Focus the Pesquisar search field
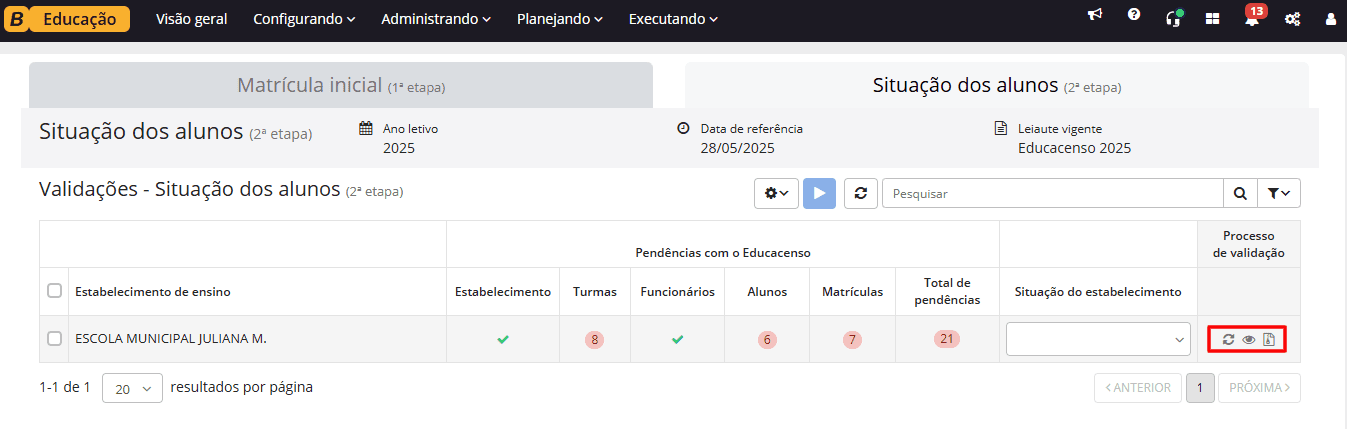The height and width of the screenshot is (429, 1347). [x=1053, y=193]
